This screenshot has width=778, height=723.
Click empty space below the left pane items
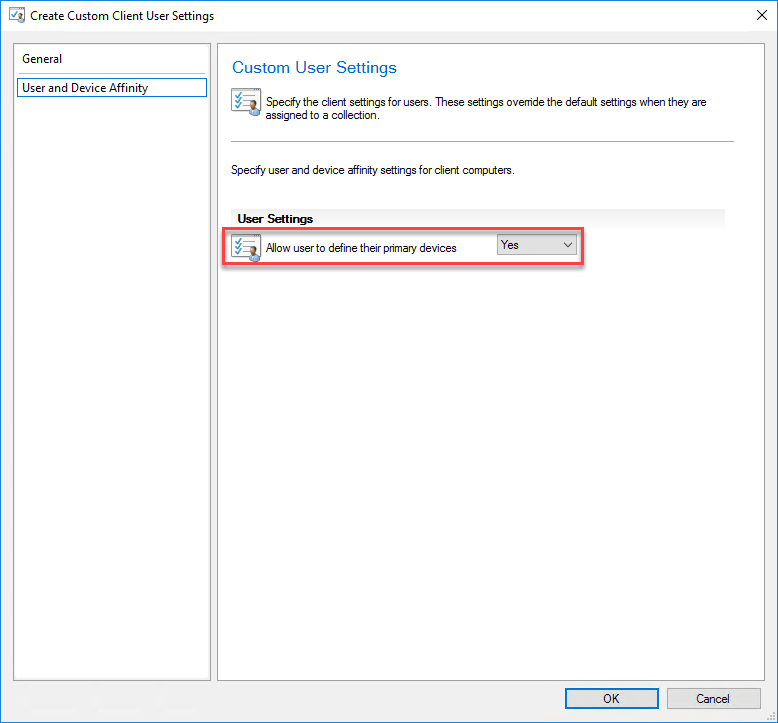[x=112, y=400]
